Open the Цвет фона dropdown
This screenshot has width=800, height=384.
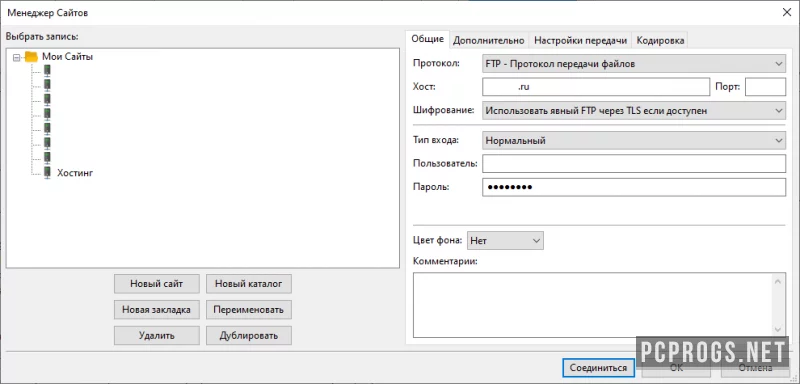tap(505, 240)
